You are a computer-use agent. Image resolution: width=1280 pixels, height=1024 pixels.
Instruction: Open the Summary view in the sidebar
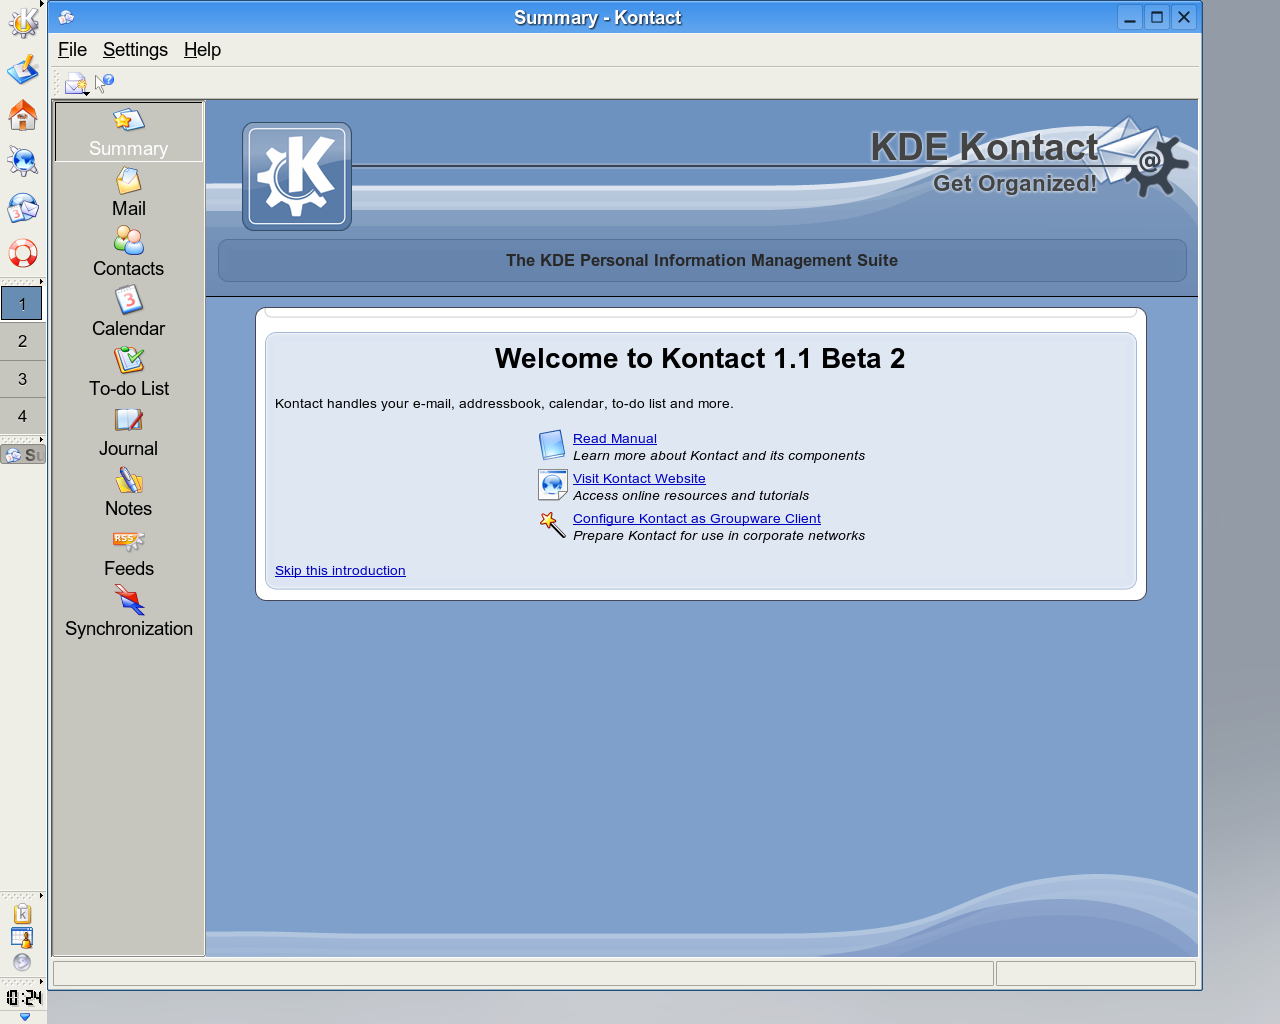[129, 132]
